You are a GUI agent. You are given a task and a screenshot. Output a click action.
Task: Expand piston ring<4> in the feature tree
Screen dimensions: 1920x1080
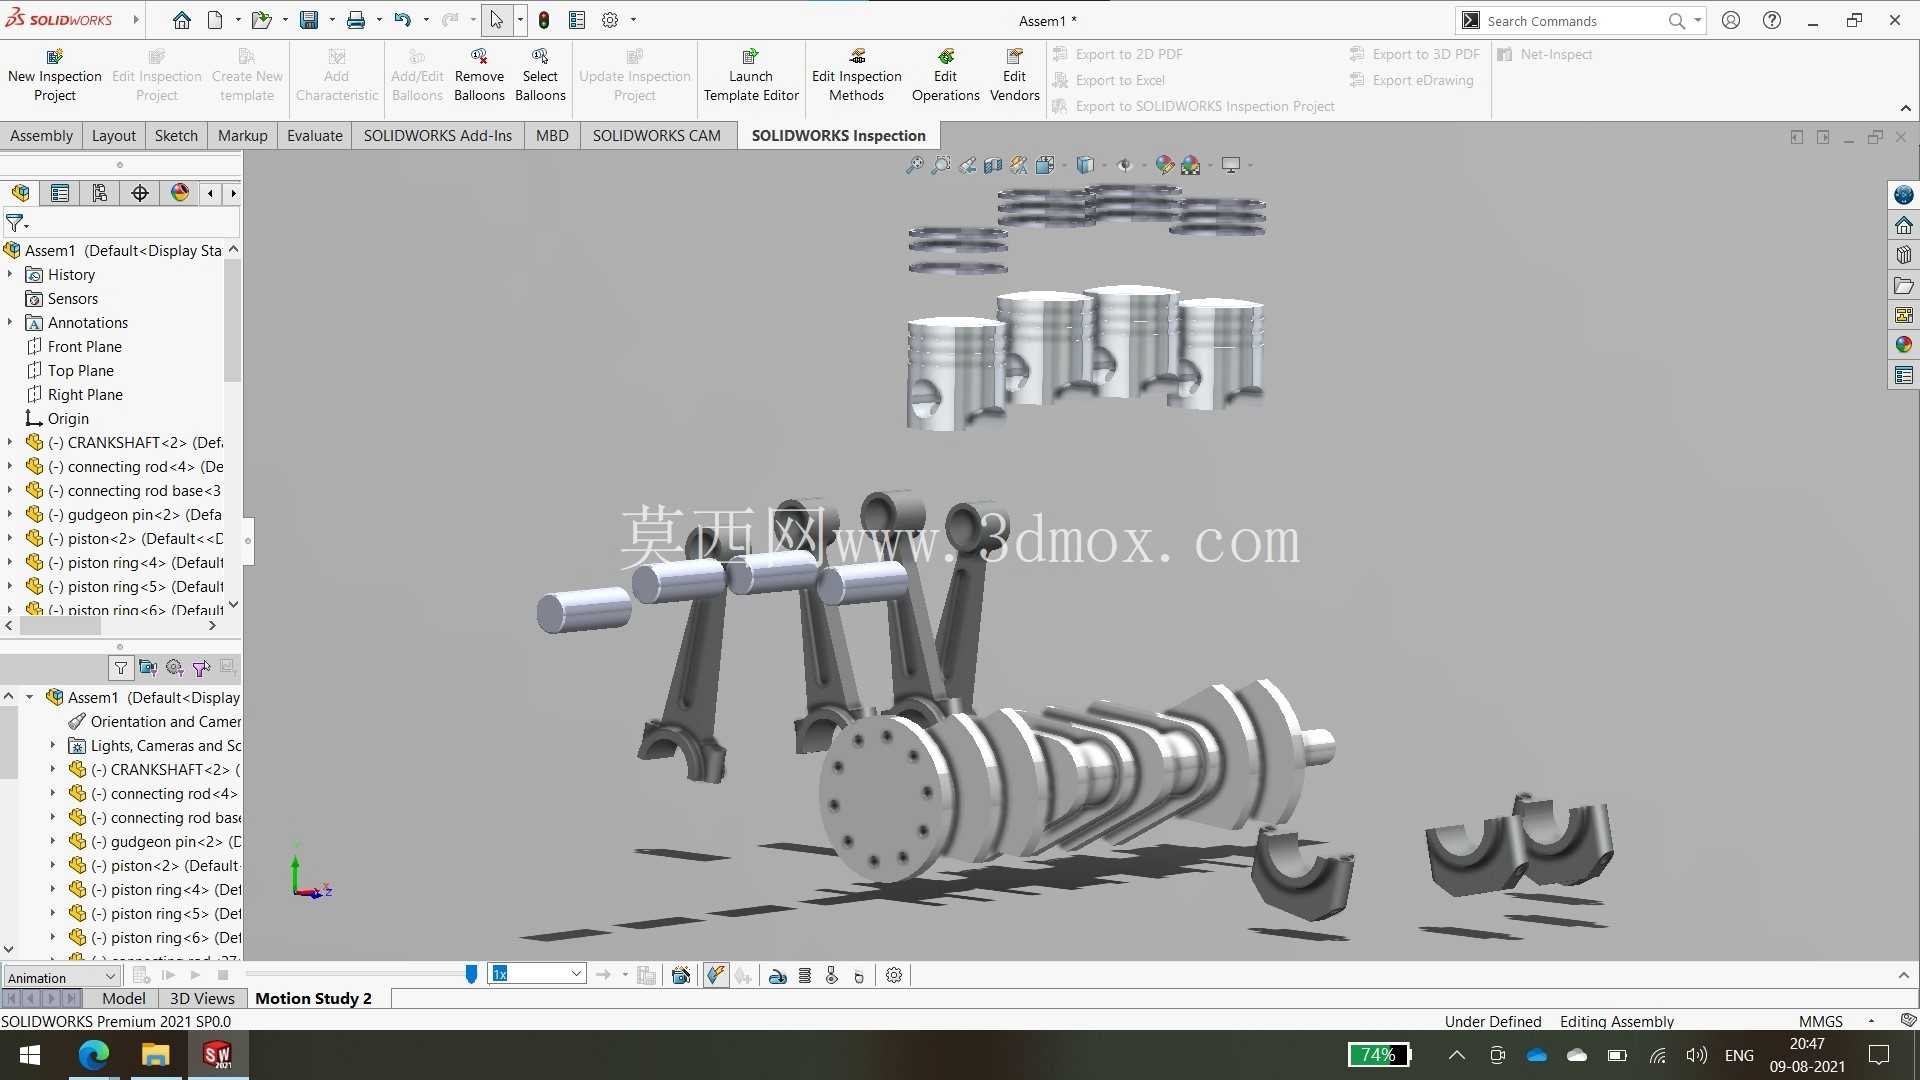click(10, 562)
